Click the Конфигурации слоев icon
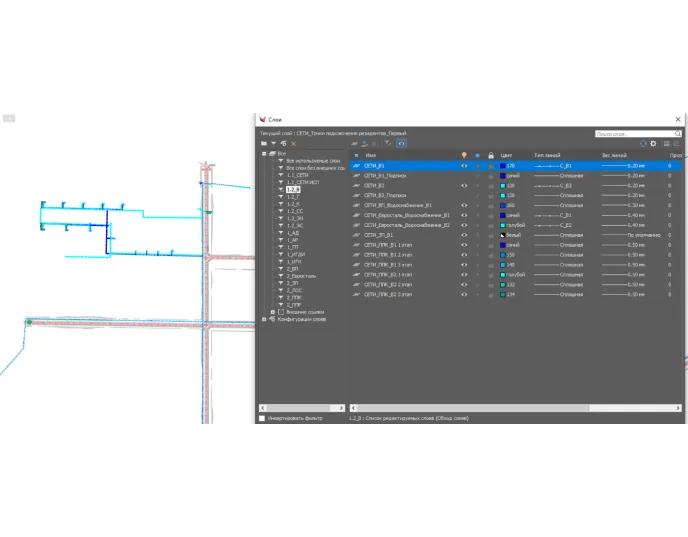Viewport: 688px width, 537px height. pos(270,319)
